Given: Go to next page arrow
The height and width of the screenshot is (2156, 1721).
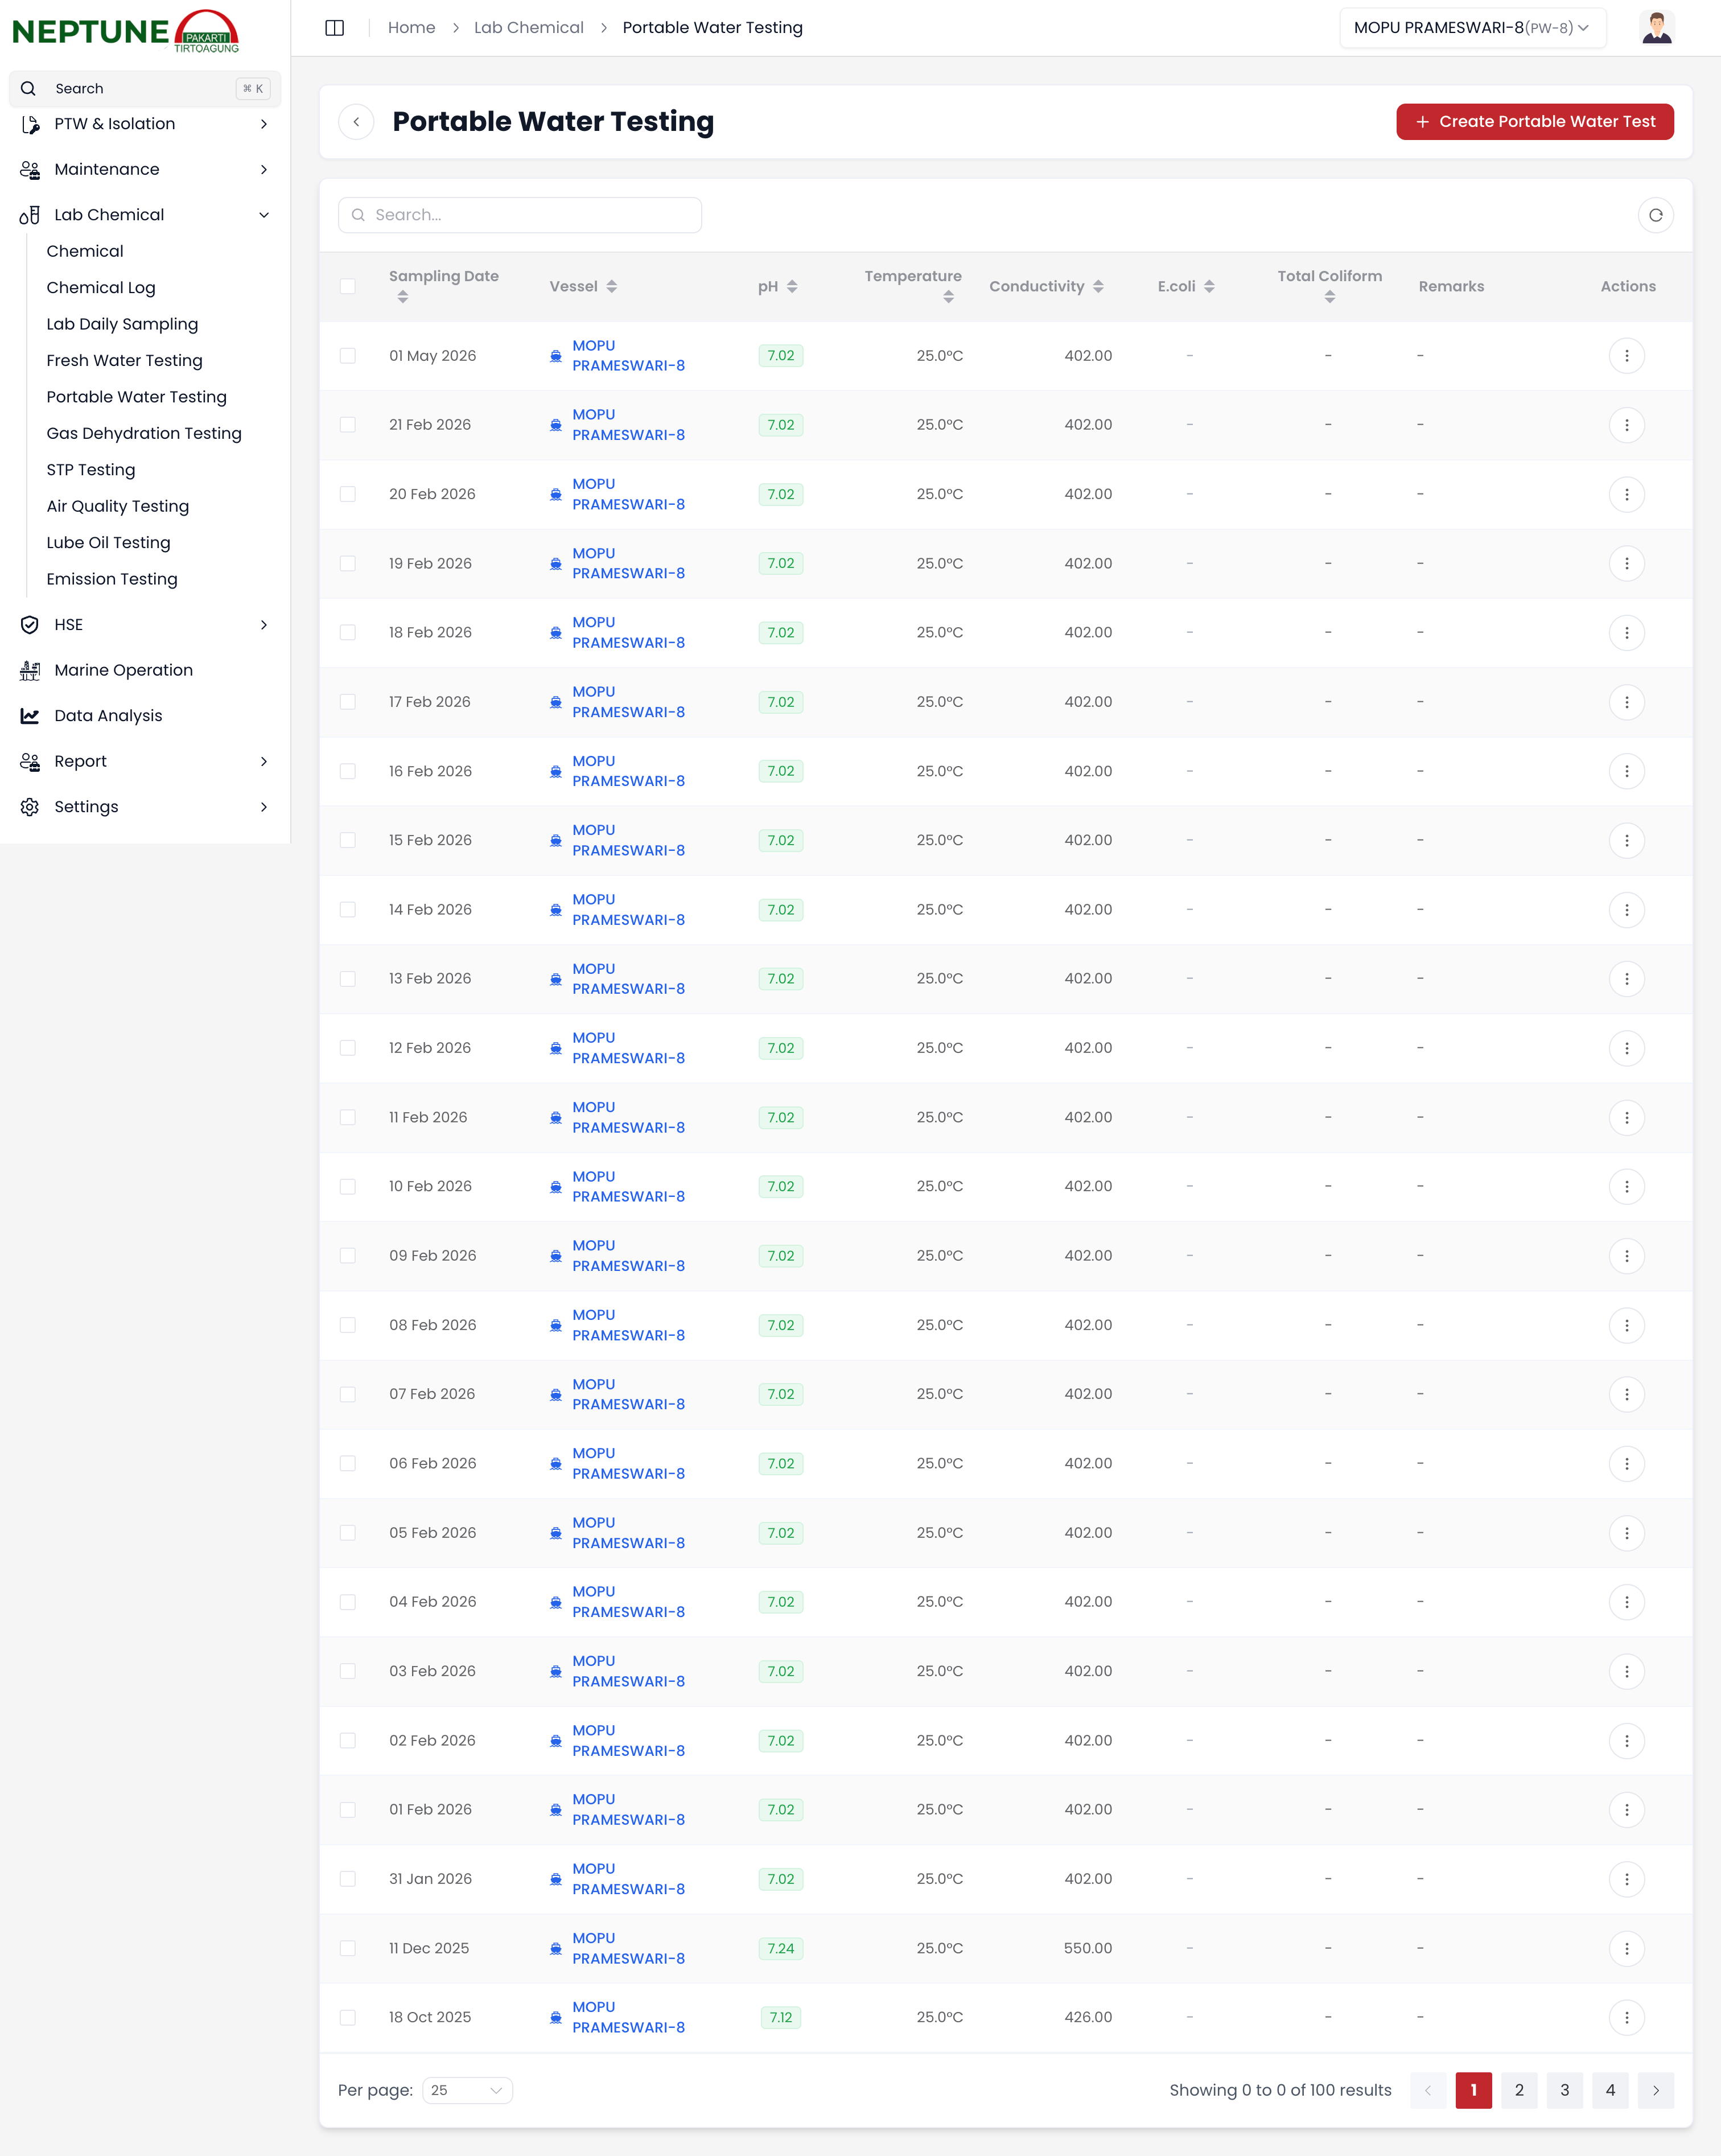Looking at the screenshot, I should click(x=1655, y=2090).
